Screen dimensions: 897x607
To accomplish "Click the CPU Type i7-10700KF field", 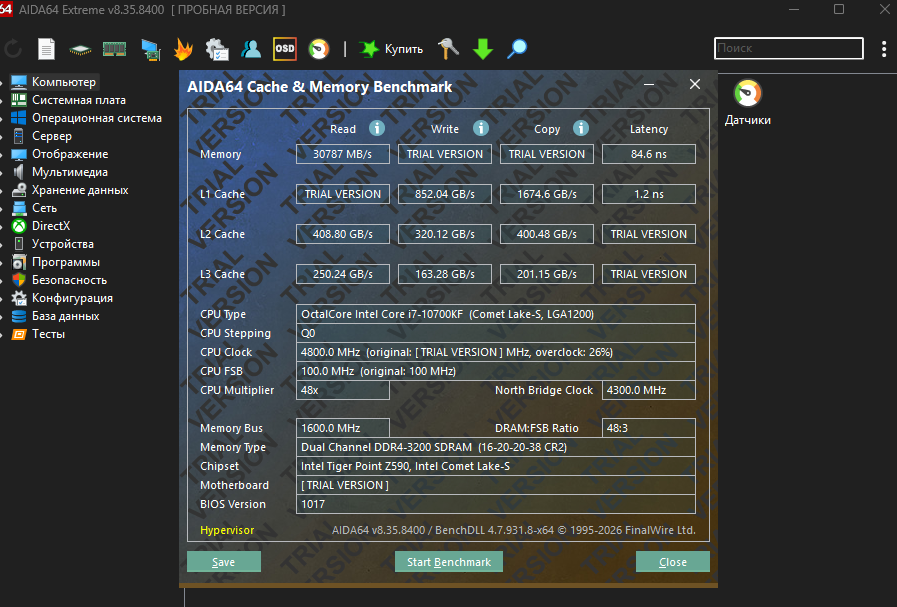I will 496,314.
